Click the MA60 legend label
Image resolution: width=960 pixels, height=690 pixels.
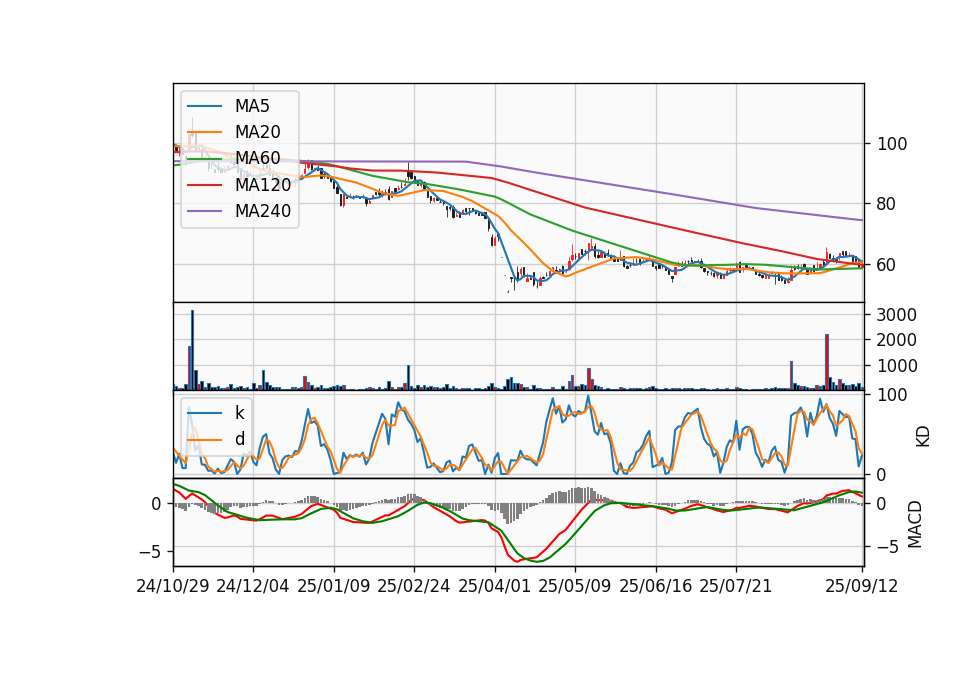coord(257,158)
